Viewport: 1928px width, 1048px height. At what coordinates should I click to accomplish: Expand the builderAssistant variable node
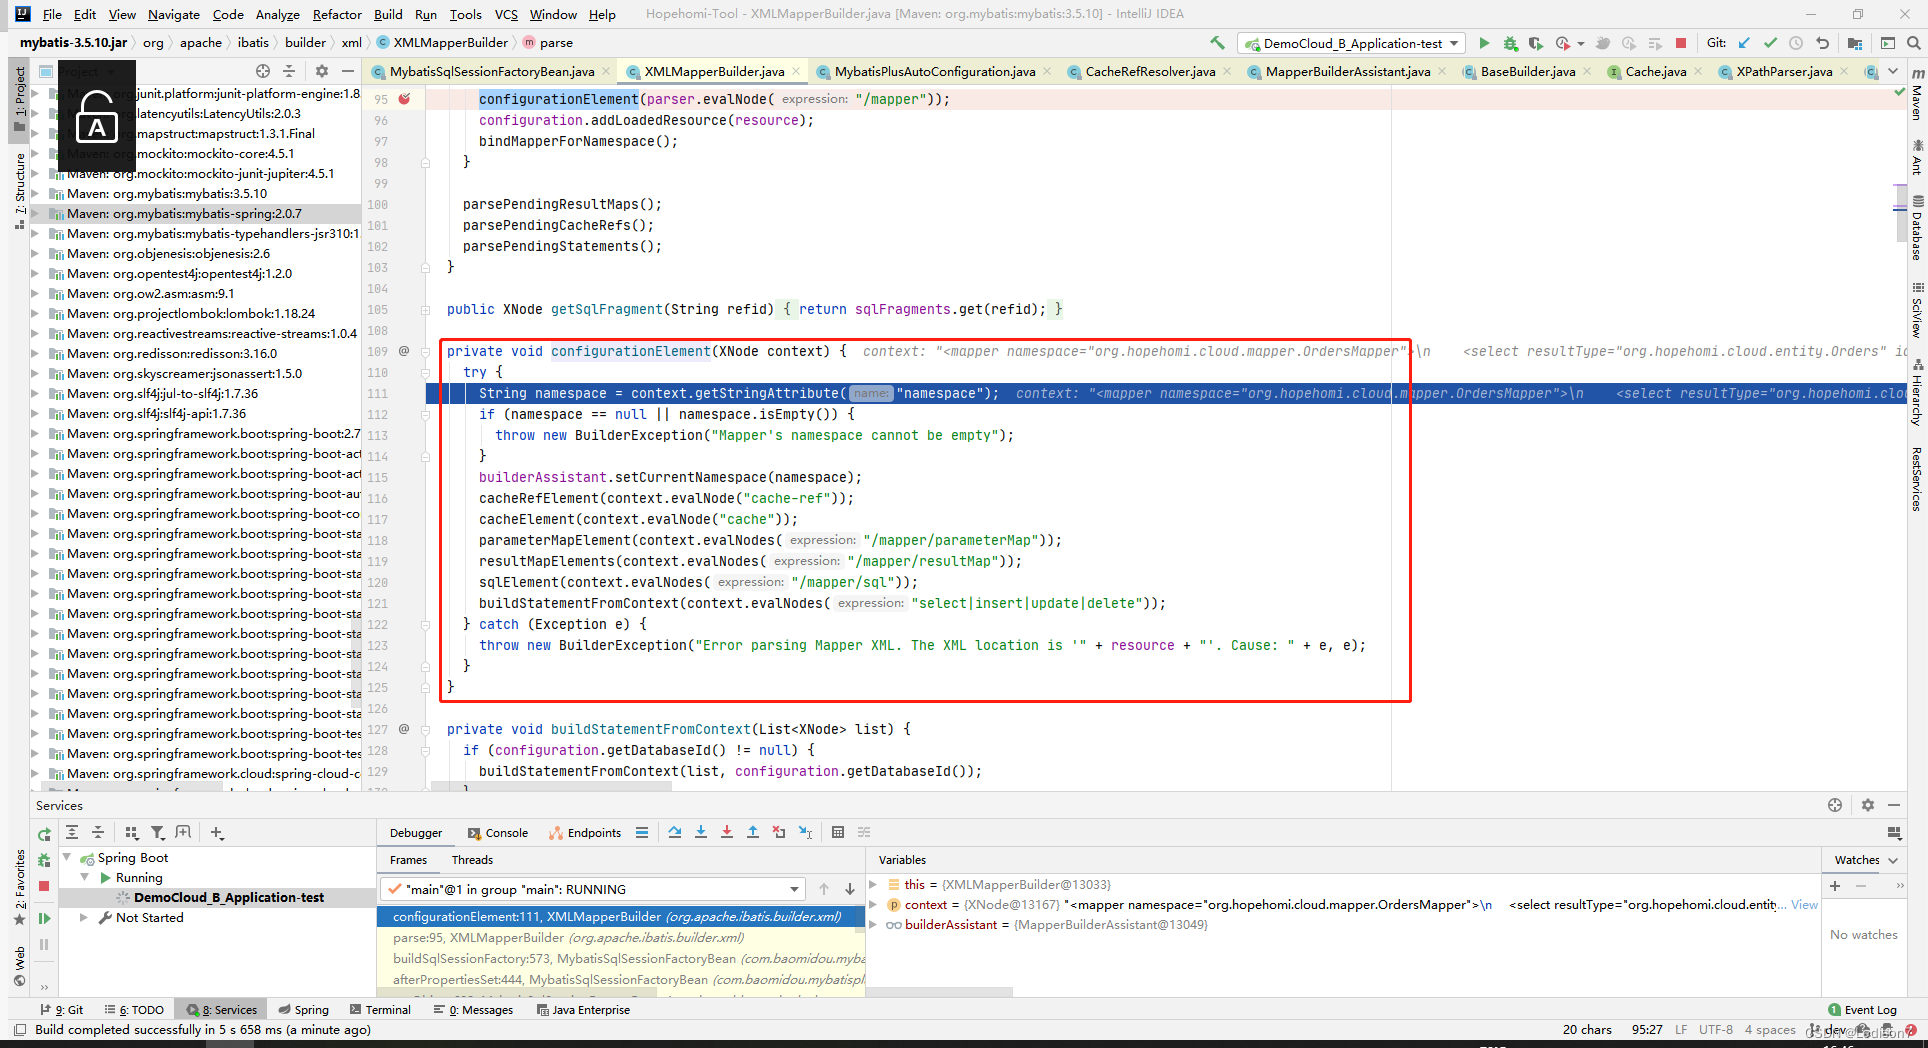(x=873, y=924)
